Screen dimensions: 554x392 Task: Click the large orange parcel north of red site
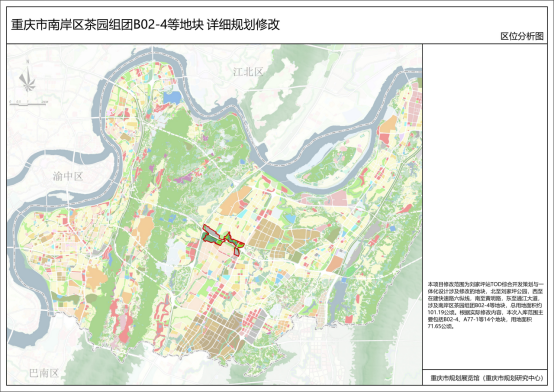pos(236,200)
